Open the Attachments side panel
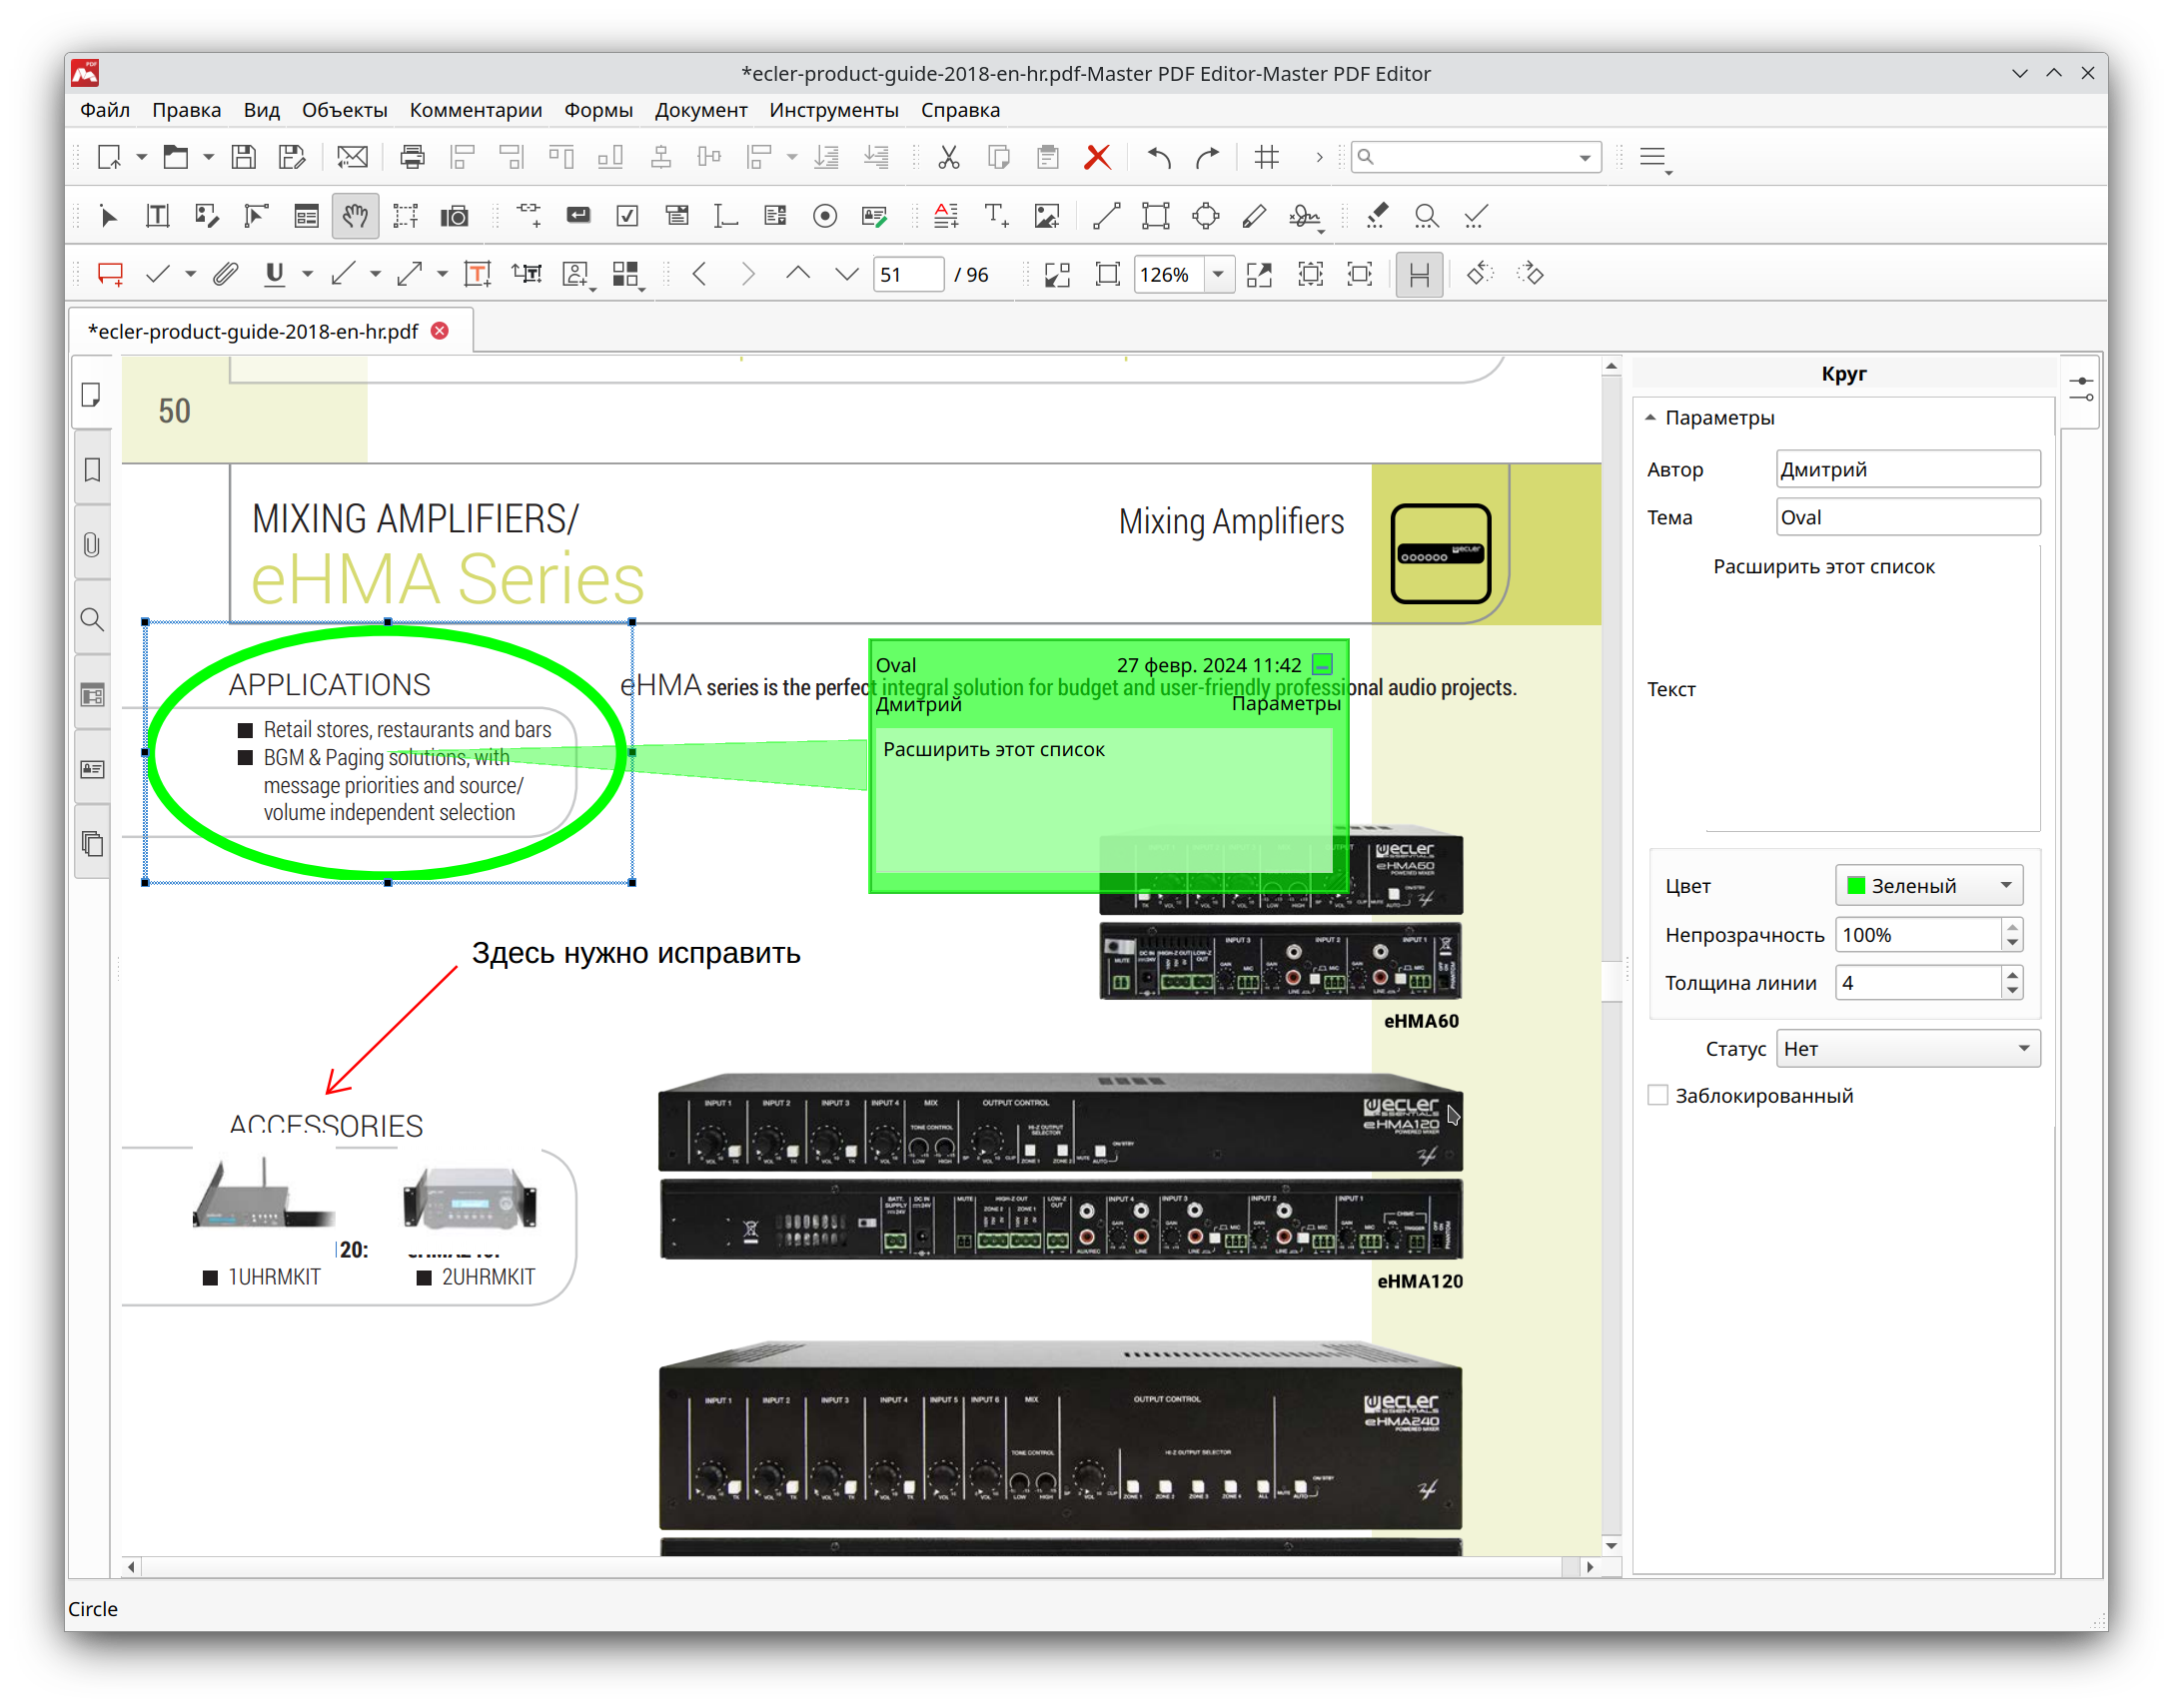Image resolution: width=2173 pixels, height=1708 pixels. click(x=92, y=545)
